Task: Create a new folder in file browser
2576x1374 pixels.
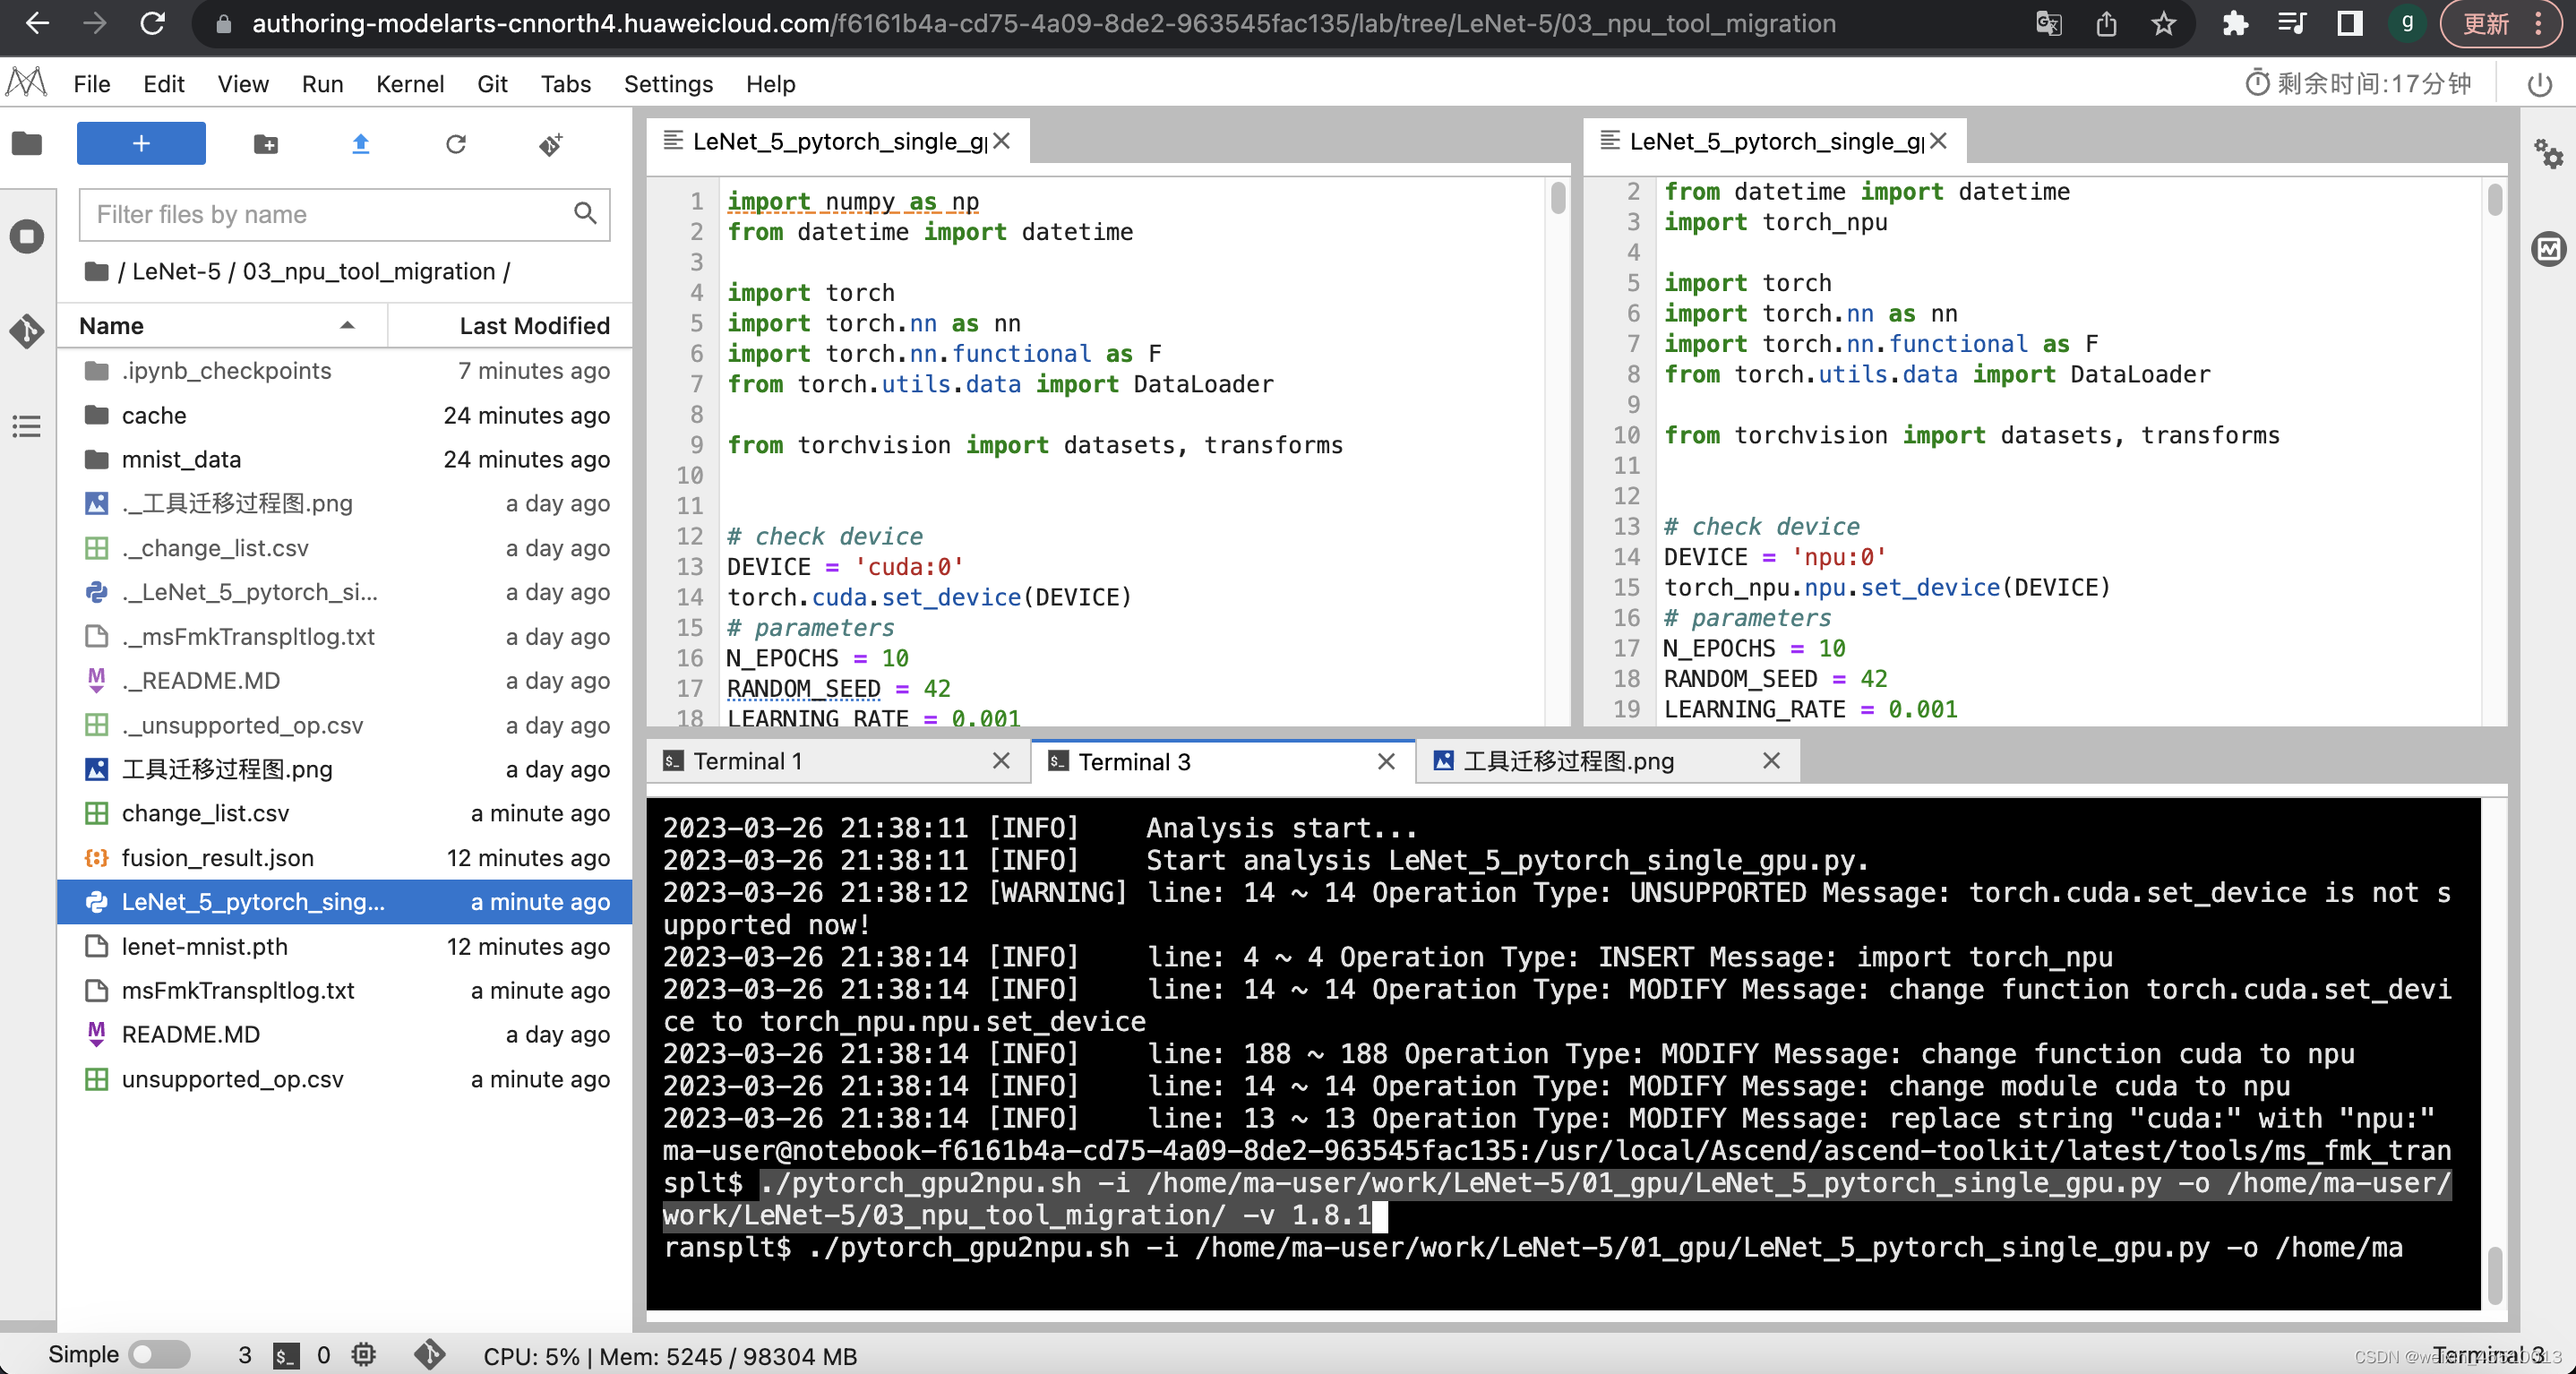Action: [x=266, y=144]
